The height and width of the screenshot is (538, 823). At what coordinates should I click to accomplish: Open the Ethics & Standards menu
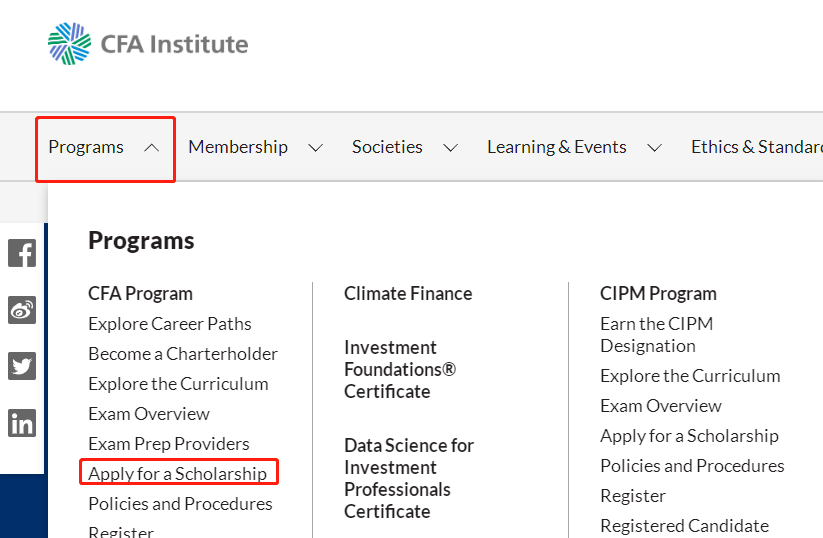tap(756, 147)
